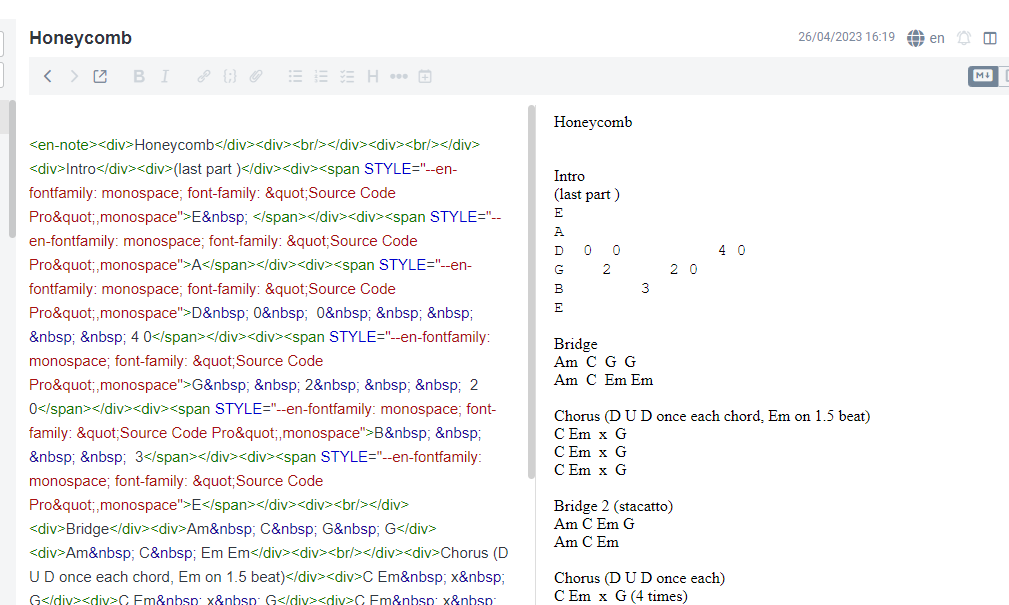Insert a hyperlink
The image size is (1009, 605).
(x=204, y=76)
